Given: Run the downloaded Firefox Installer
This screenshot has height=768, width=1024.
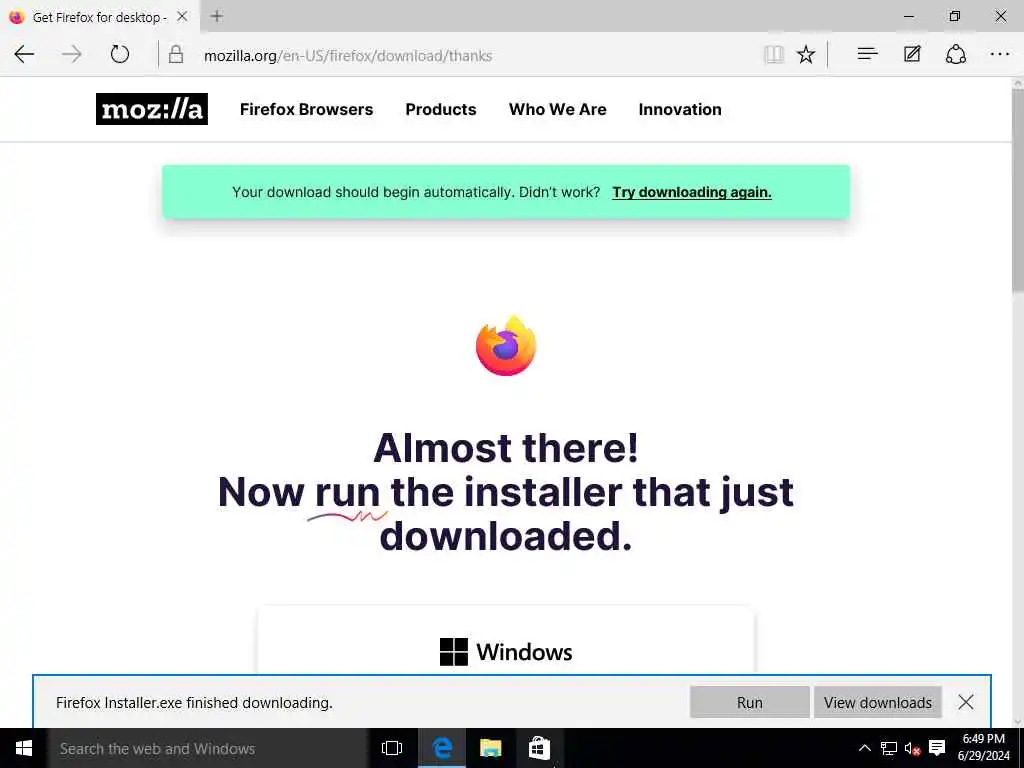Looking at the screenshot, I should click(x=750, y=702).
